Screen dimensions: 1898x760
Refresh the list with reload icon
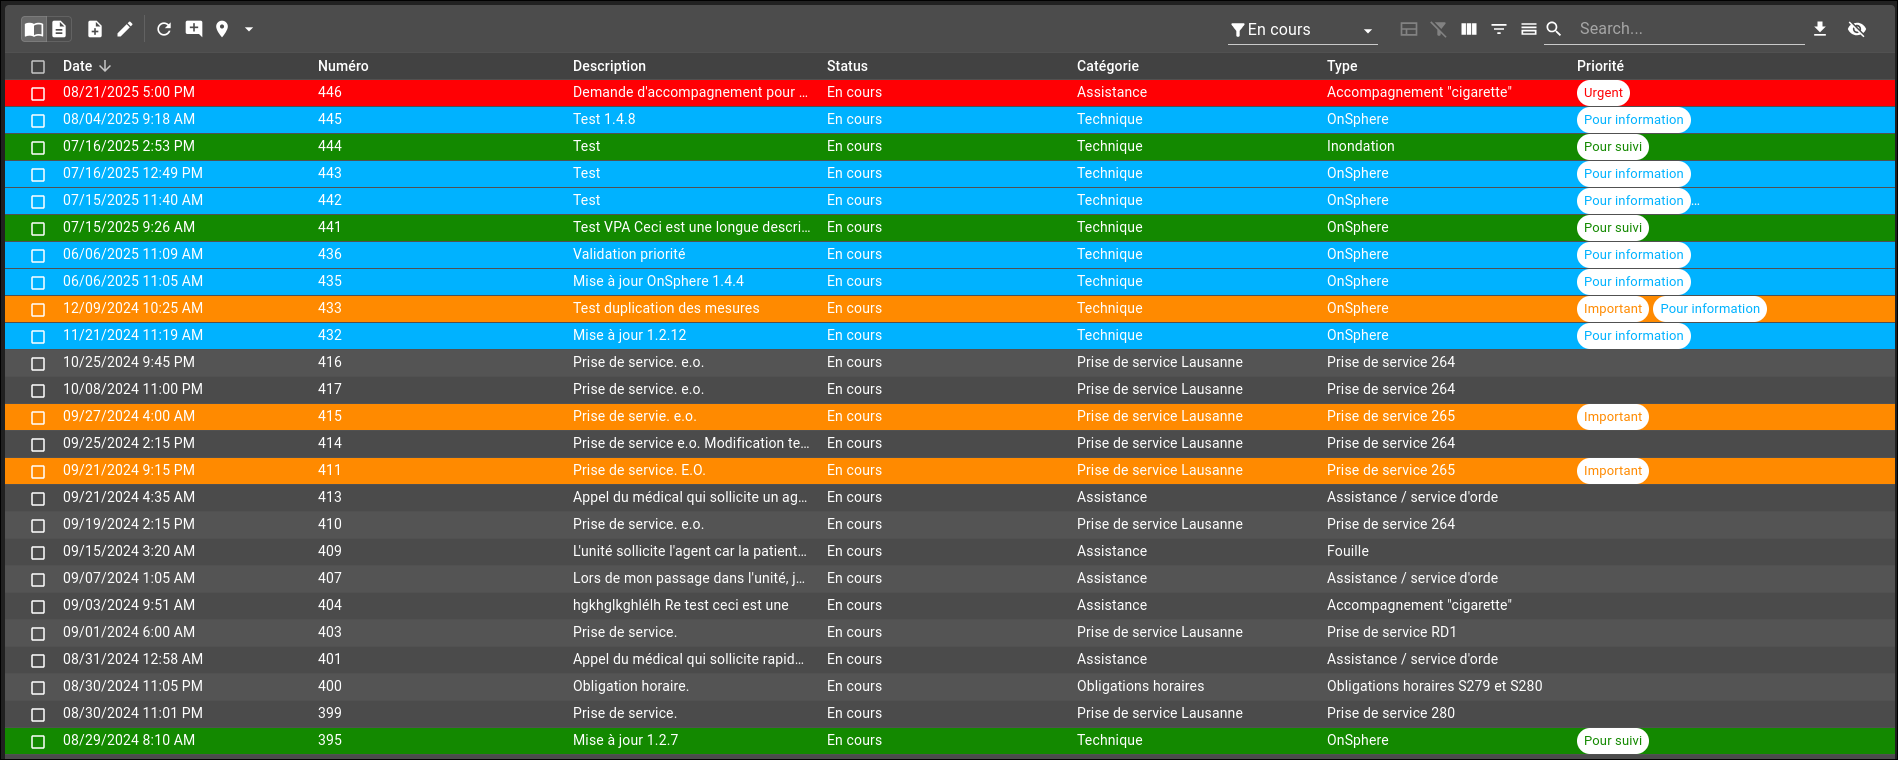(164, 29)
